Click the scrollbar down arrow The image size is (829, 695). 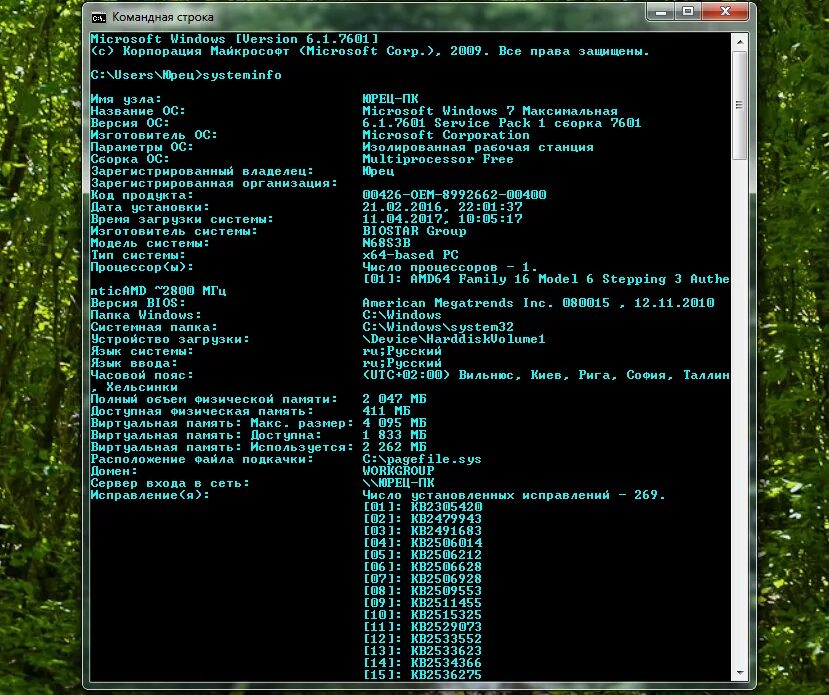[739, 673]
